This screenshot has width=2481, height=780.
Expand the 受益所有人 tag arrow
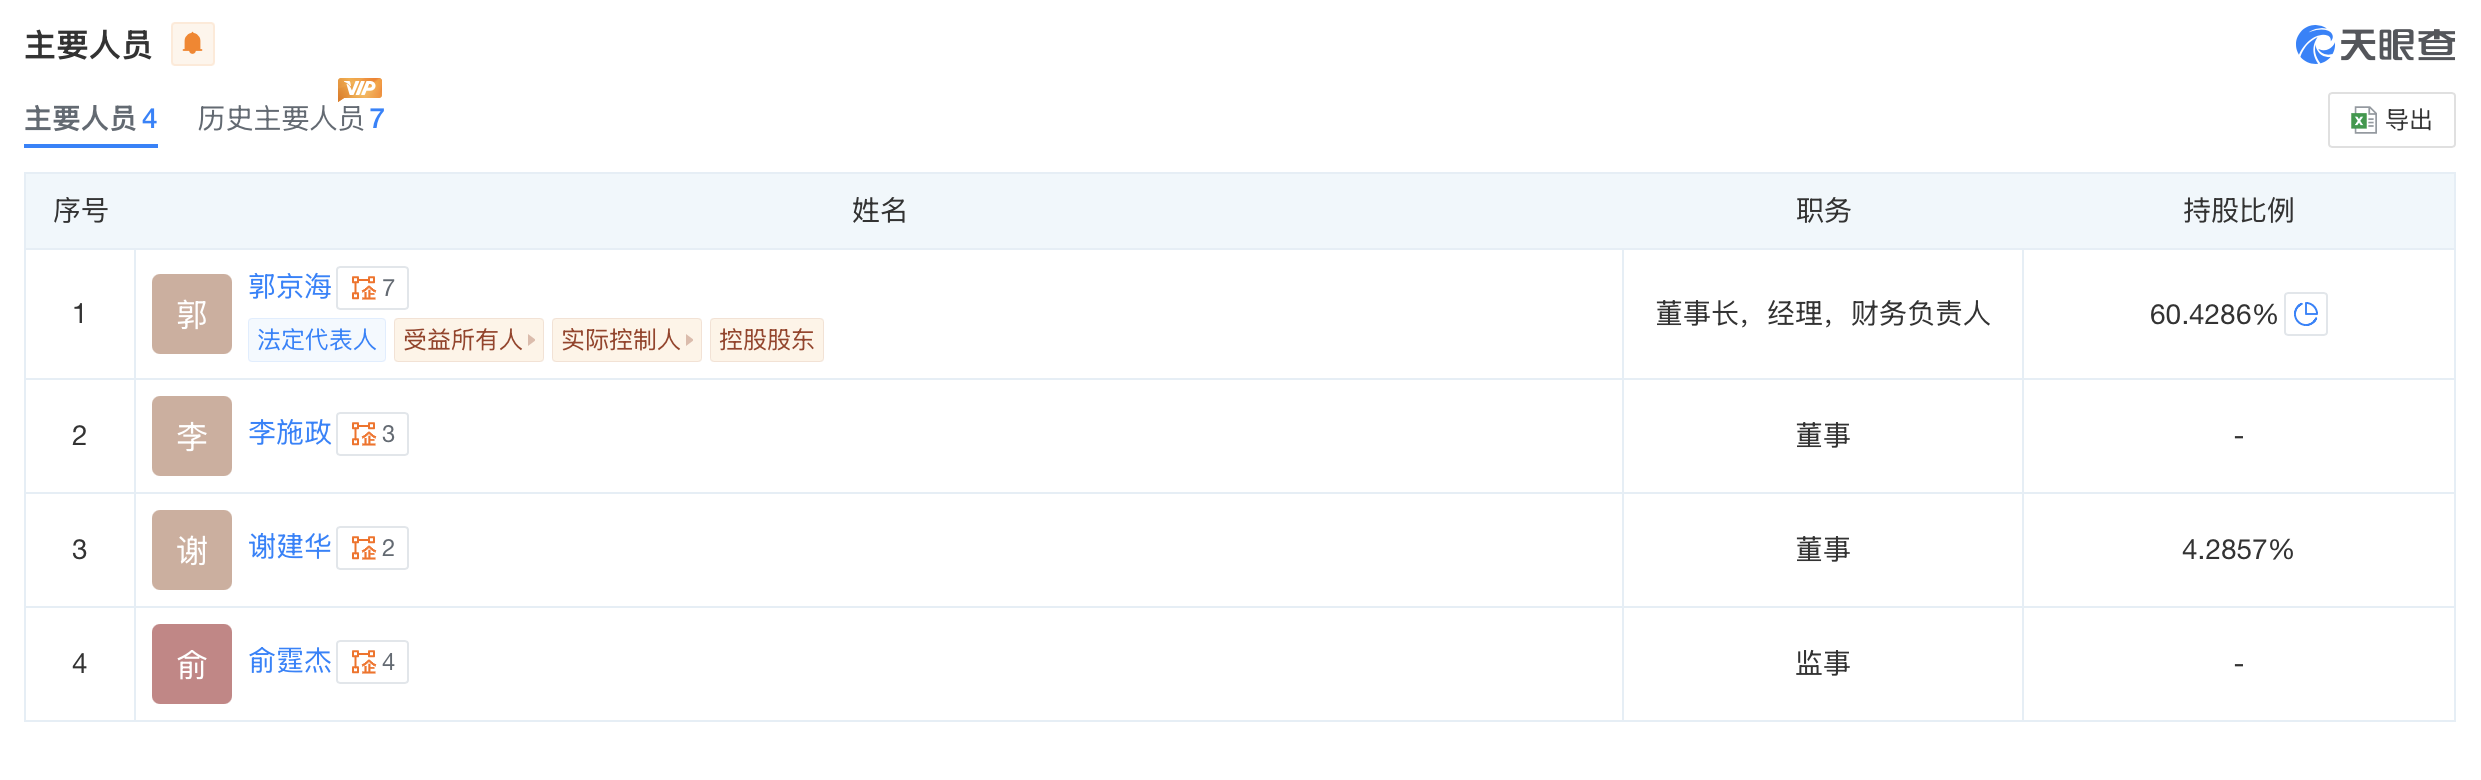point(532,340)
